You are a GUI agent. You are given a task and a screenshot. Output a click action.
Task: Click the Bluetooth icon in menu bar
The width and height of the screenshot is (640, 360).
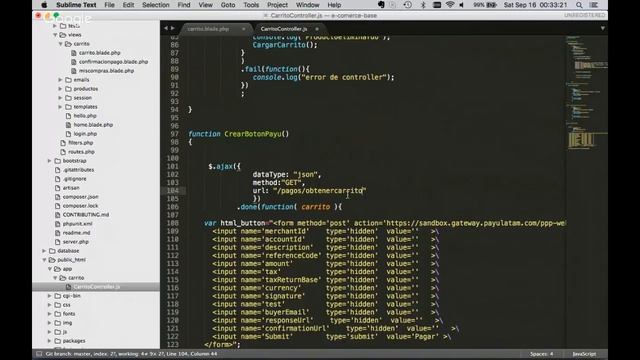click(423, 5)
